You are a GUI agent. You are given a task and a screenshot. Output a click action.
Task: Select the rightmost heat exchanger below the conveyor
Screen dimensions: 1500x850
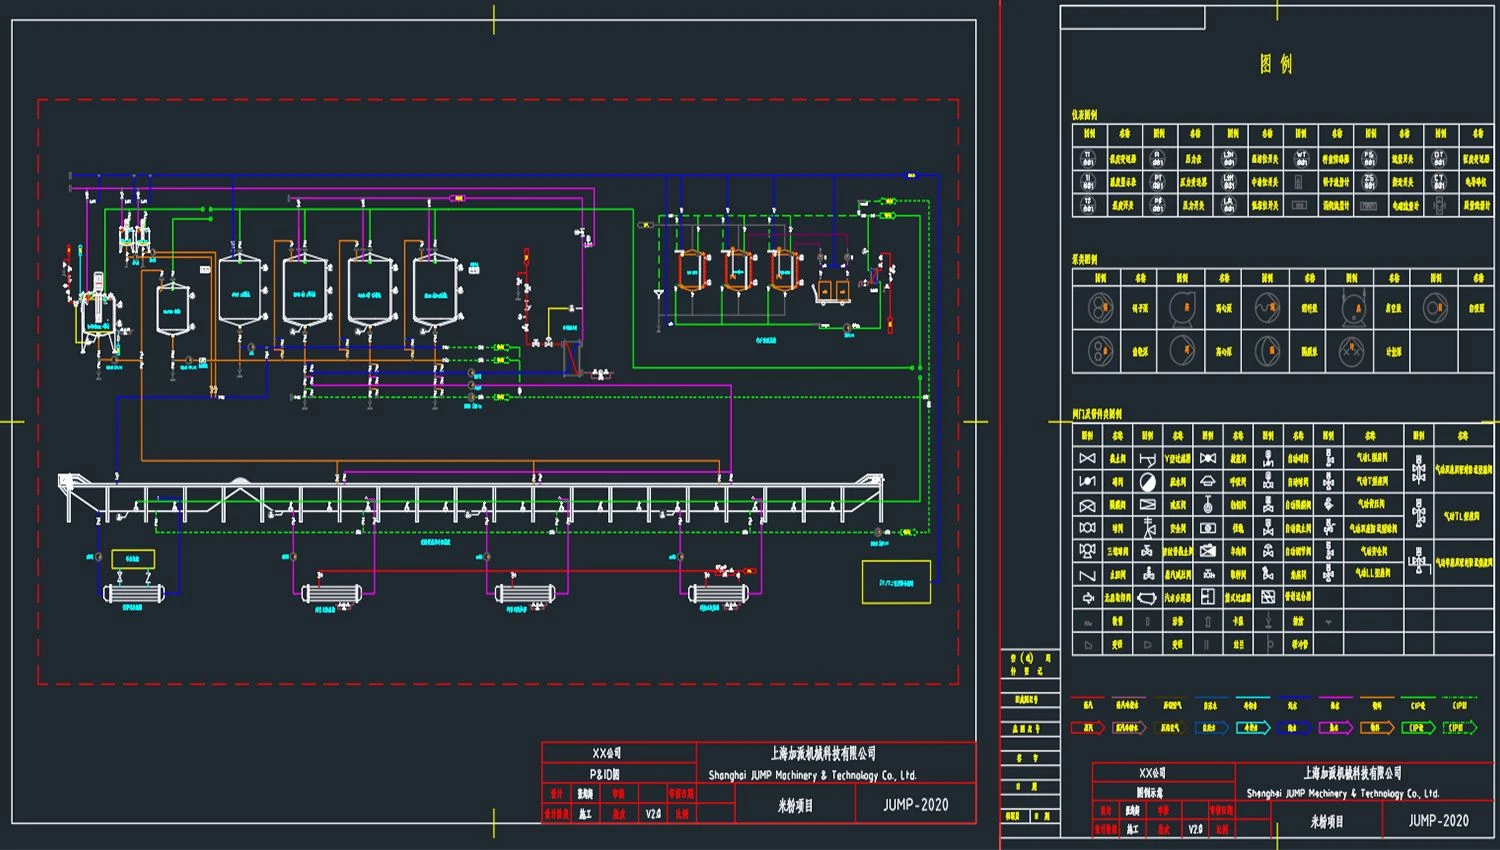click(719, 594)
